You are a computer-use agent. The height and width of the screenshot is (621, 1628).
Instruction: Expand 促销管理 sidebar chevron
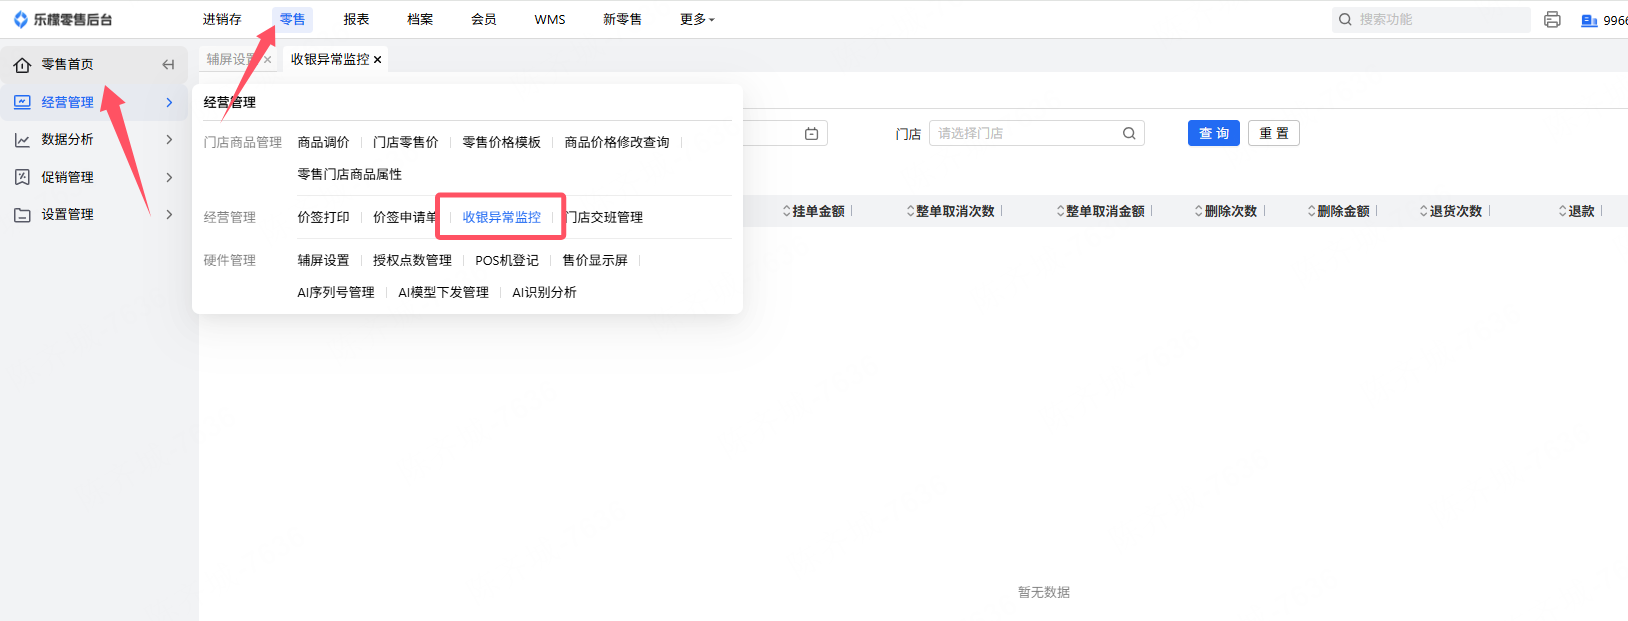pos(169,177)
